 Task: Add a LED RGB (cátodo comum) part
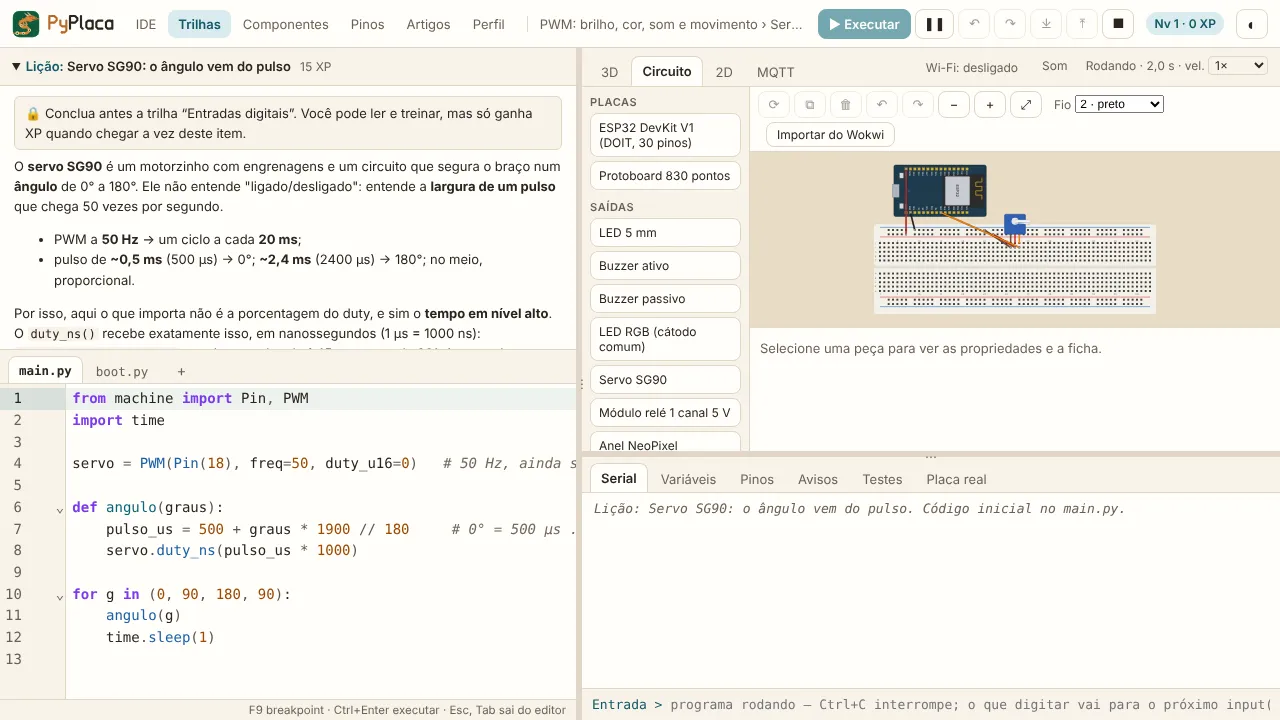(665, 339)
